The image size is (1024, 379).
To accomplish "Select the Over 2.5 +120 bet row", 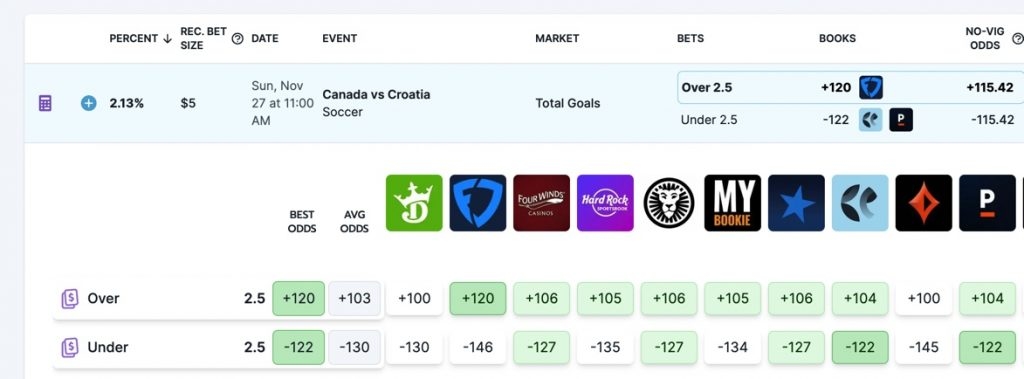I will [850, 88].
